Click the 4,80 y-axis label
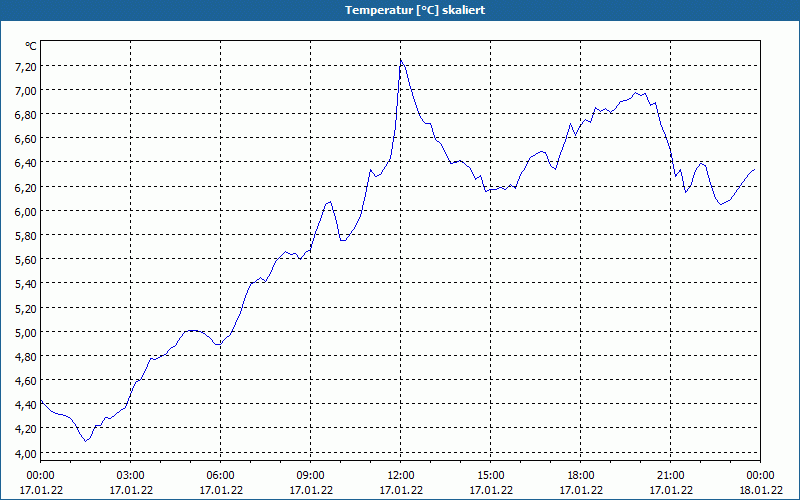The width and height of the screenshot is (800, 500). click(x=26, y=357)
